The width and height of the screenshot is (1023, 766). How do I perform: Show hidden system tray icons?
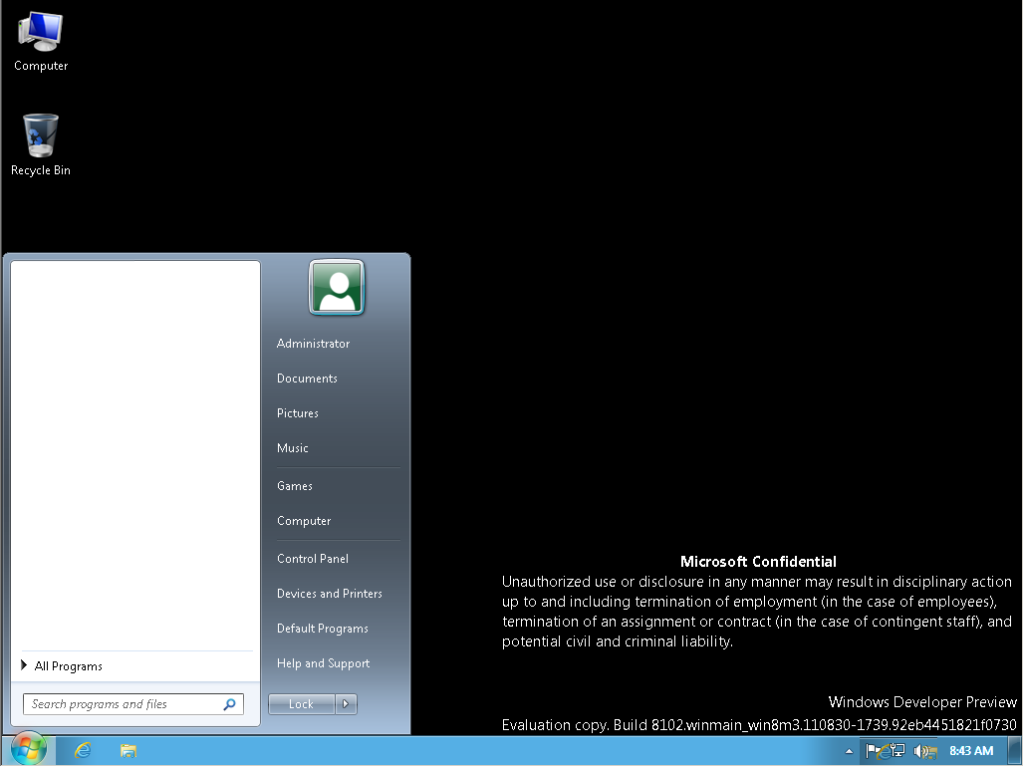click(850, 750)
